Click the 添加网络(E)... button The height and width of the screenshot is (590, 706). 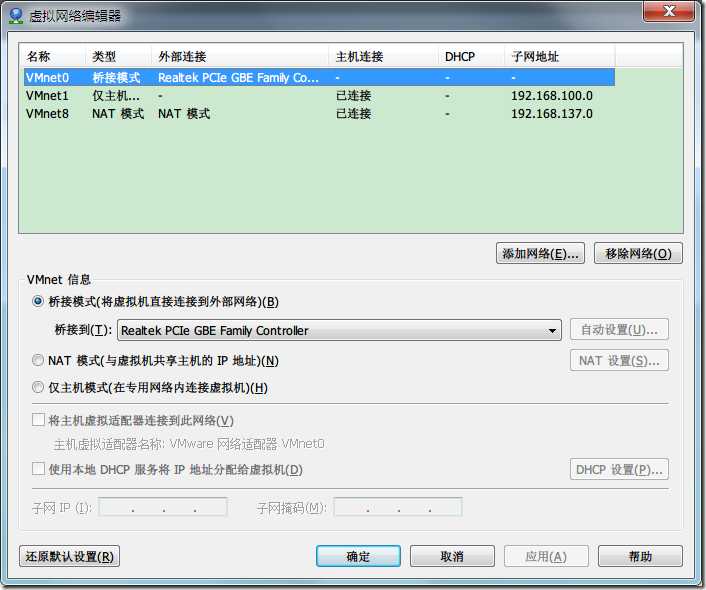tap(540, 253)
